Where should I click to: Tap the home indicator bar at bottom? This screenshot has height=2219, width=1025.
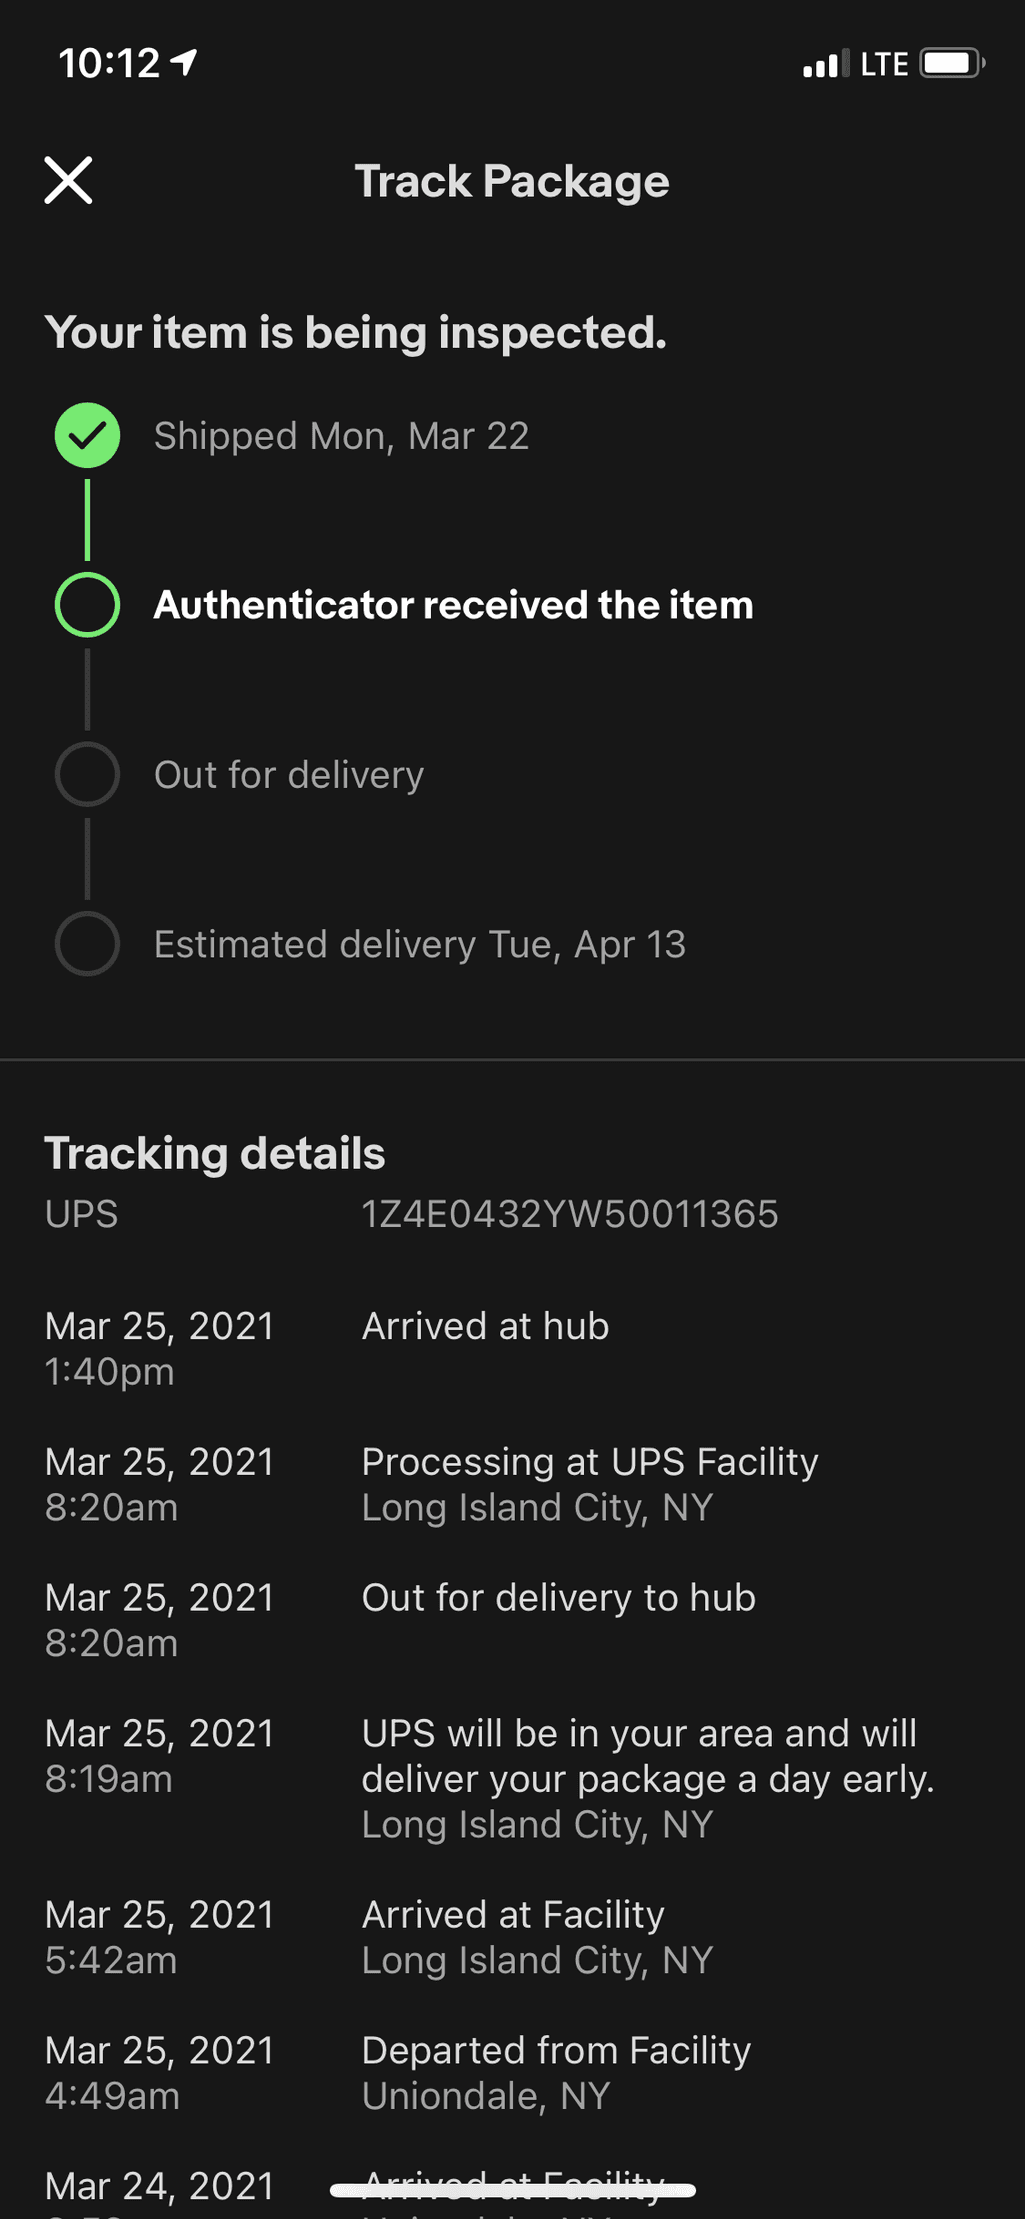click(512, 2190)
